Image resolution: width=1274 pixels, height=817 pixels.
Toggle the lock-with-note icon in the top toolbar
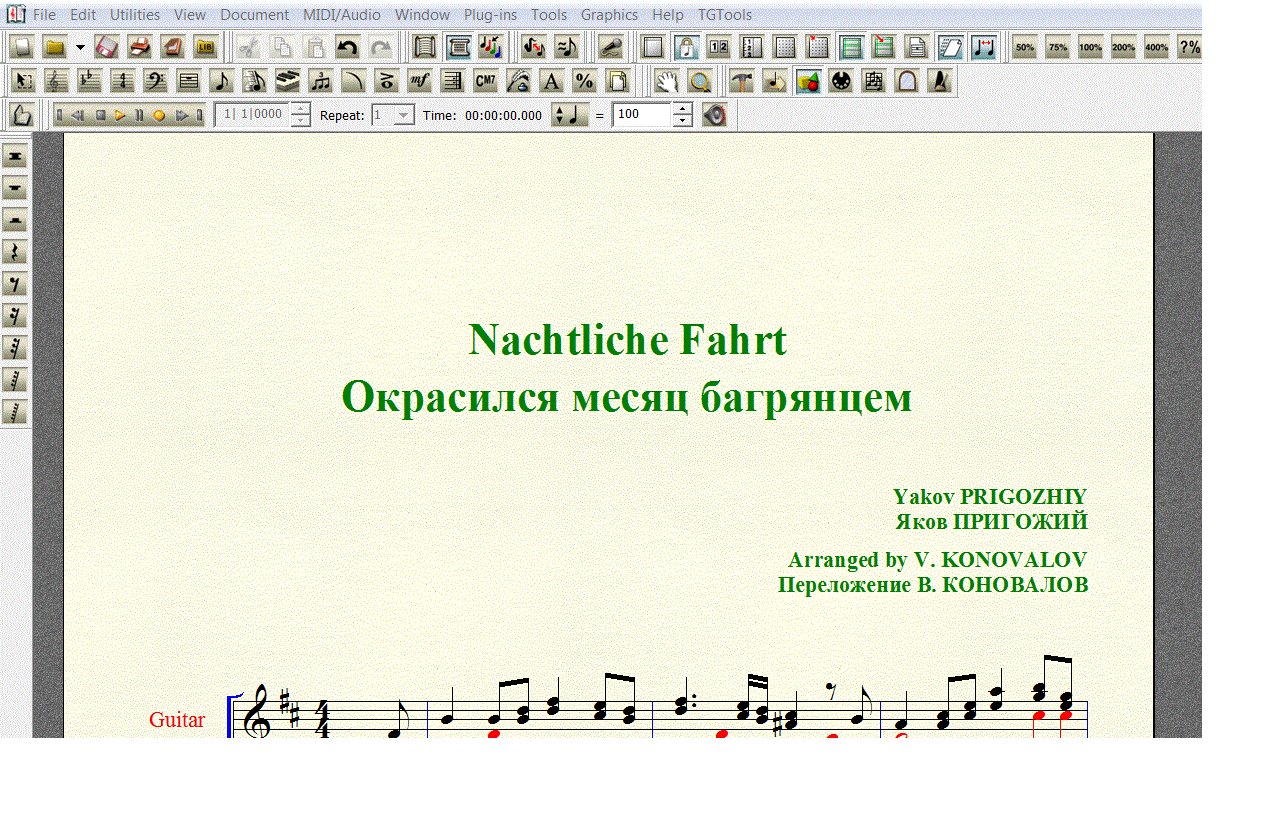click(686, 47)
